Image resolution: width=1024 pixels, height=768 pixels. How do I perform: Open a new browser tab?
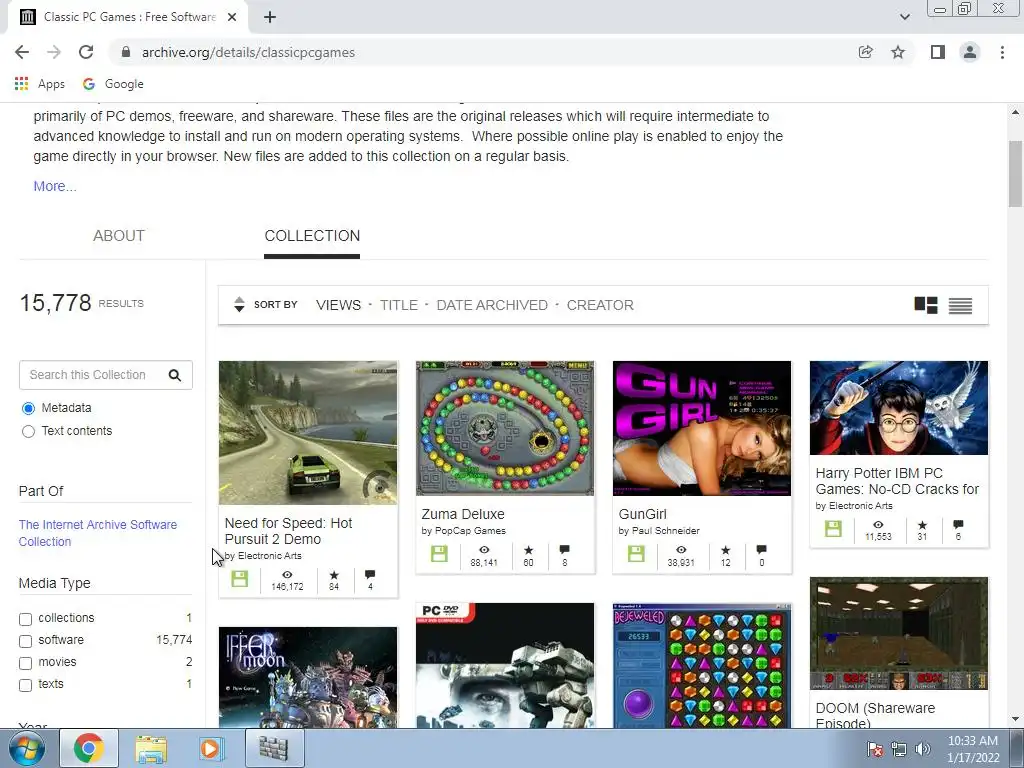coord(270,17)
